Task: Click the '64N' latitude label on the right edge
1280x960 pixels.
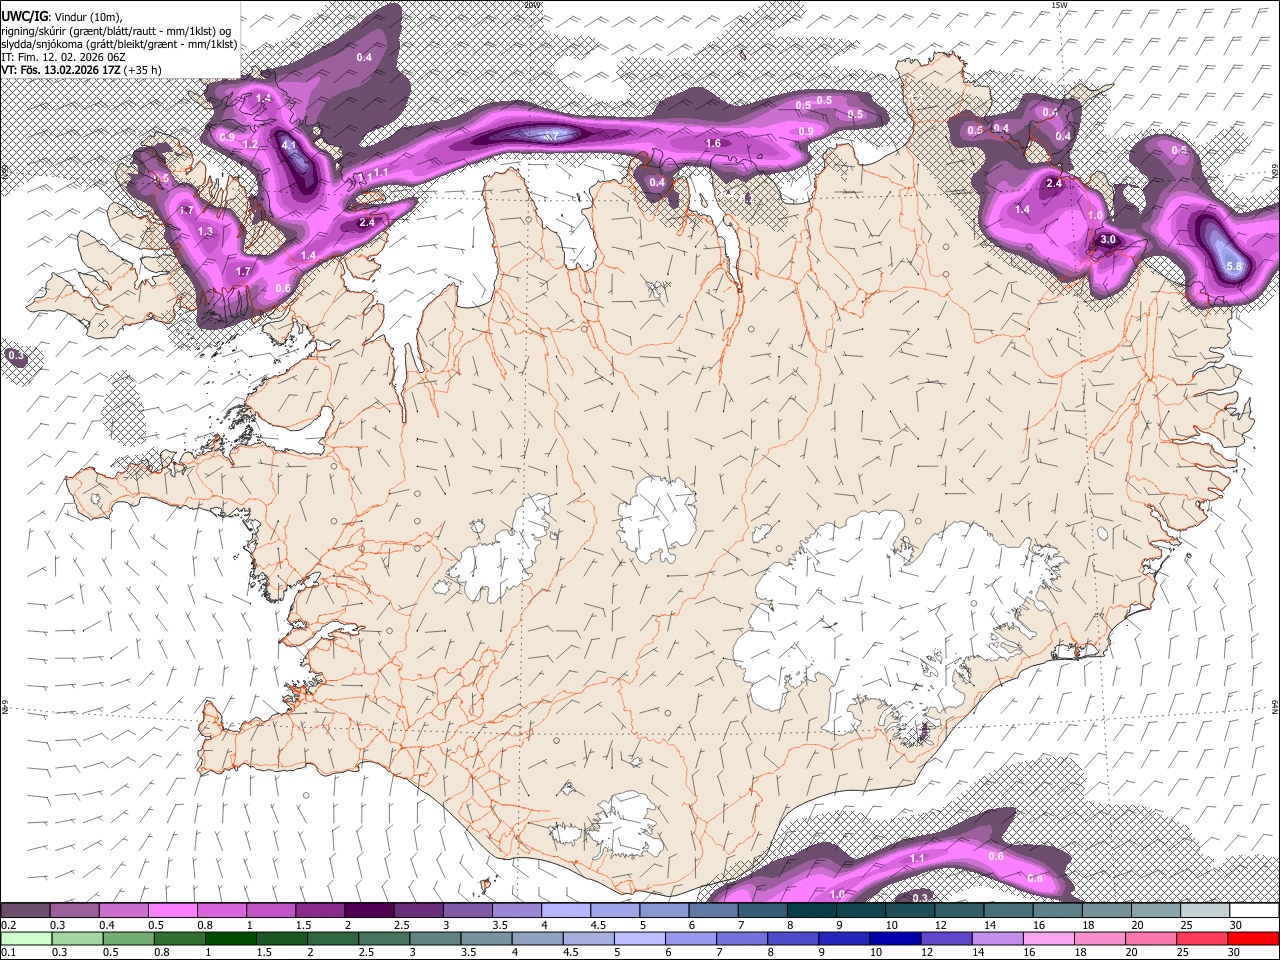Action: pos(1275,707)
